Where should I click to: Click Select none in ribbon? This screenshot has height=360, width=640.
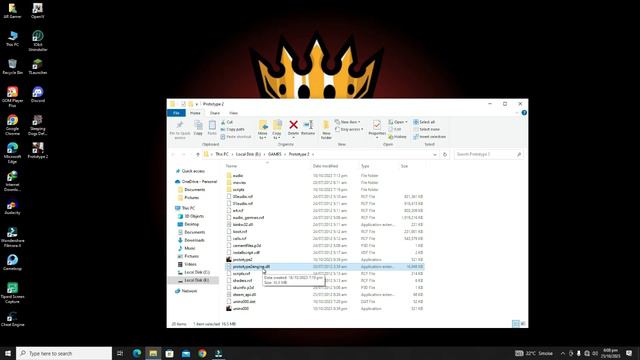pos(427,129)
